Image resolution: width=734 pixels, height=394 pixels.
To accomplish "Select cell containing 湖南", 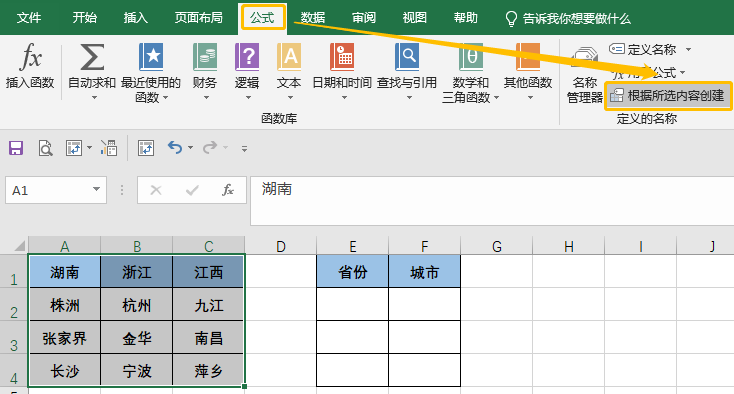I will (x=65, y=271).
